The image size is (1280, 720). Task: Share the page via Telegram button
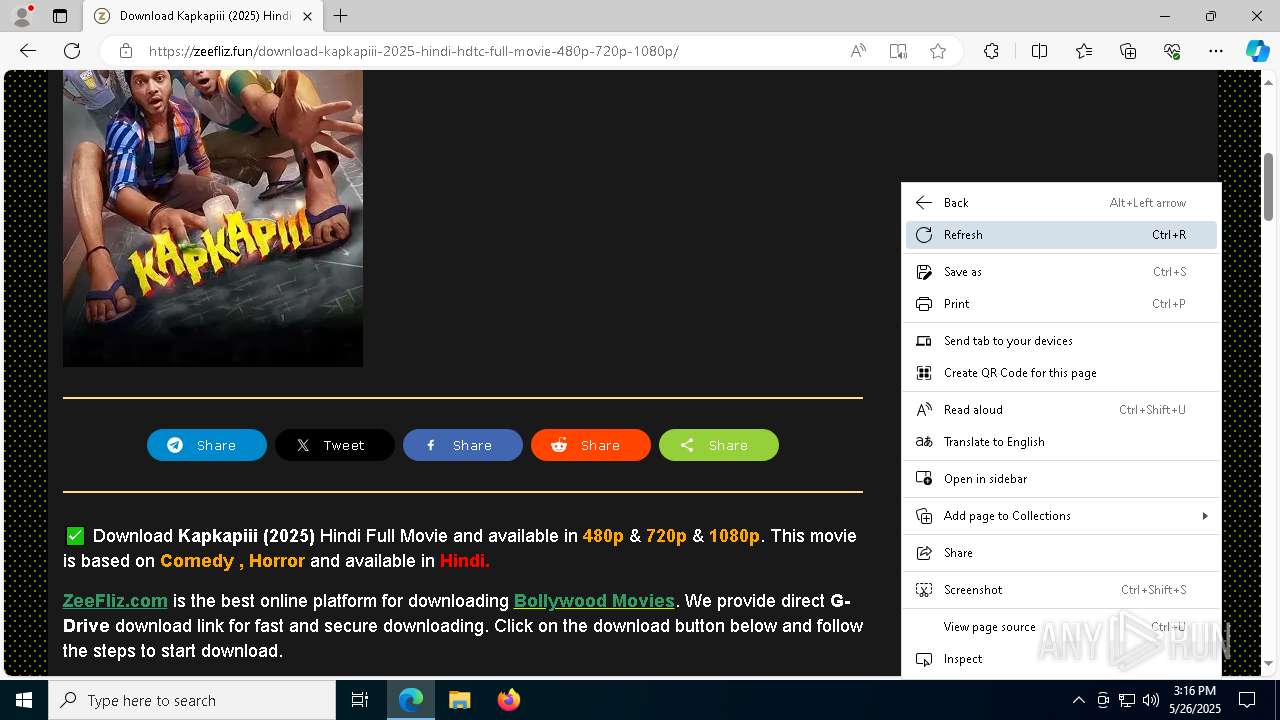(x=207, y=445)
